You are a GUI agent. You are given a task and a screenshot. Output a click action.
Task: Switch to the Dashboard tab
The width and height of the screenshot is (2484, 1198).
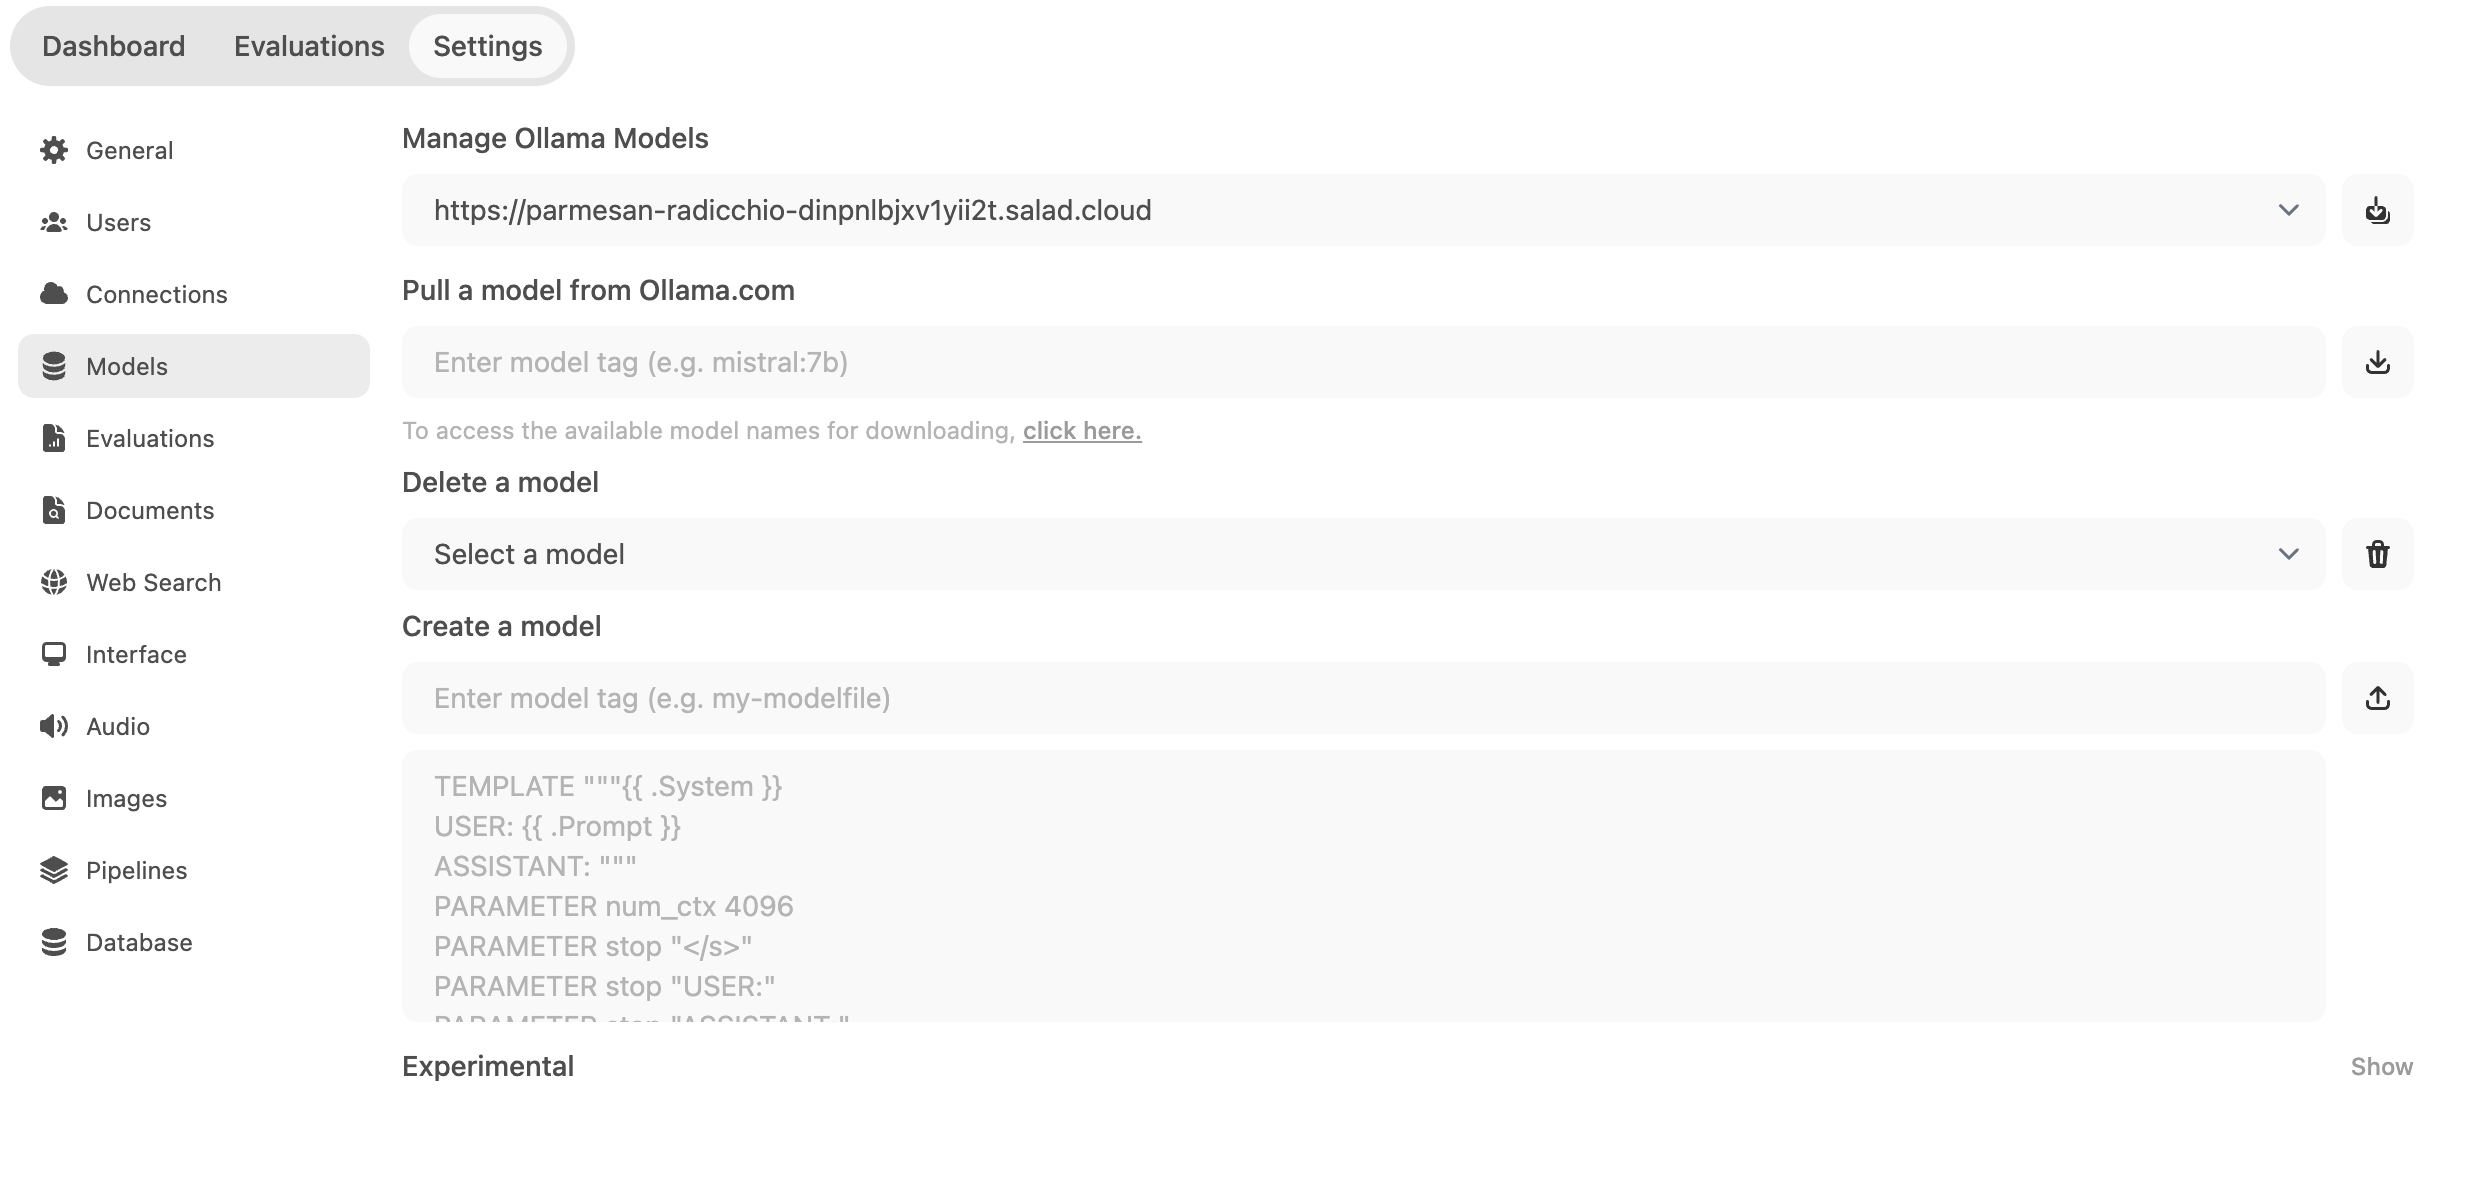(114, 46)
